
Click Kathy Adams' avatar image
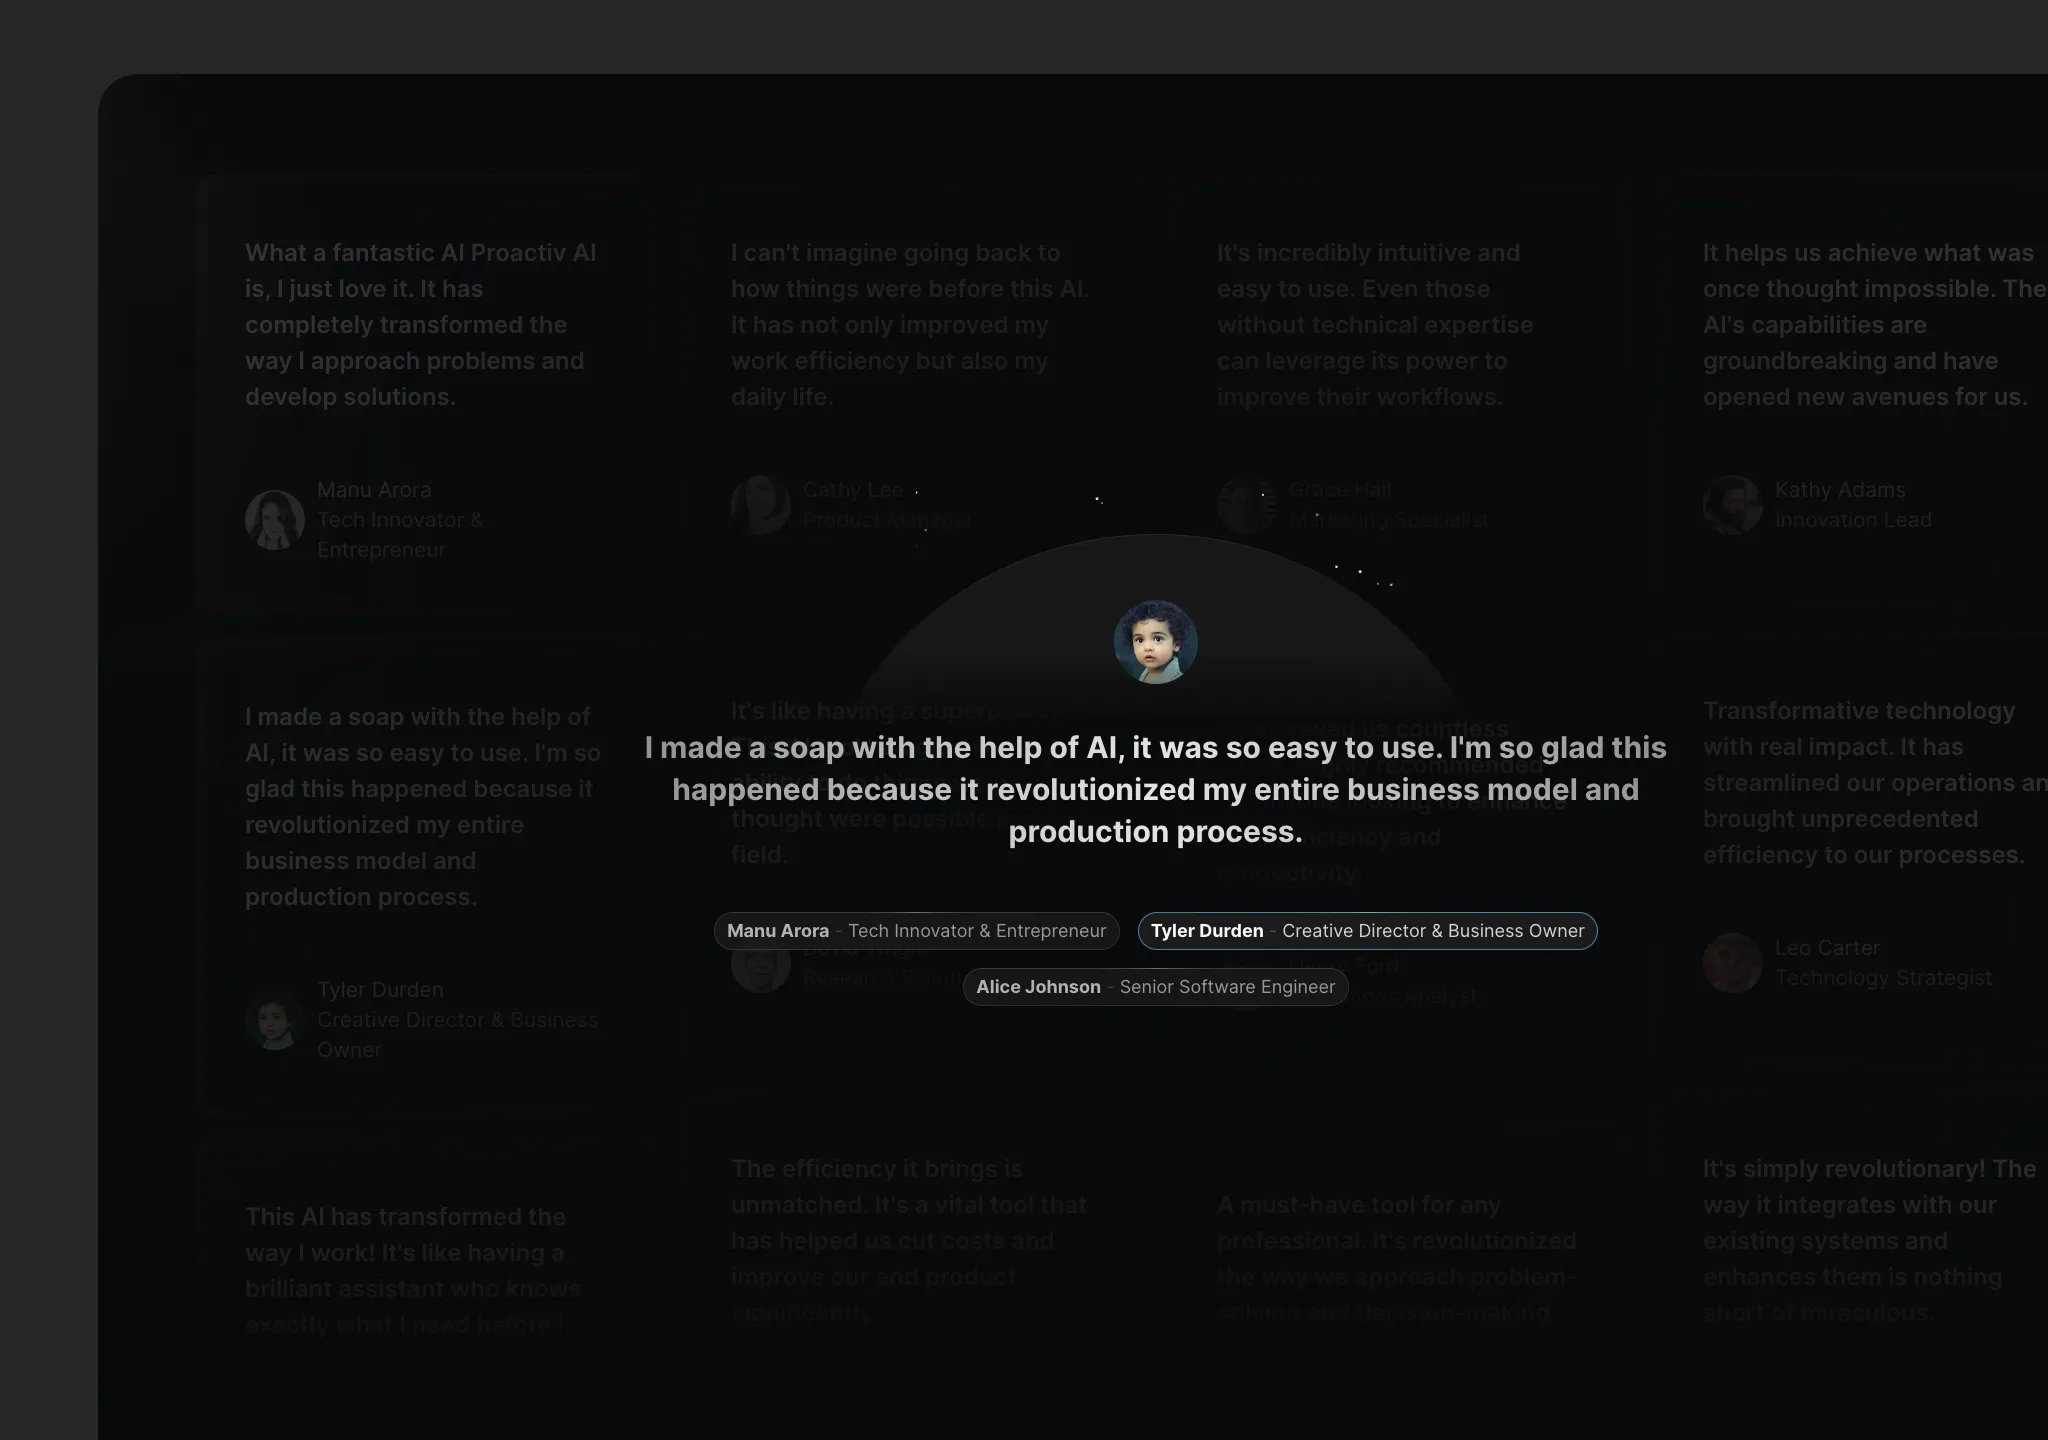[x=1733, y=505]
